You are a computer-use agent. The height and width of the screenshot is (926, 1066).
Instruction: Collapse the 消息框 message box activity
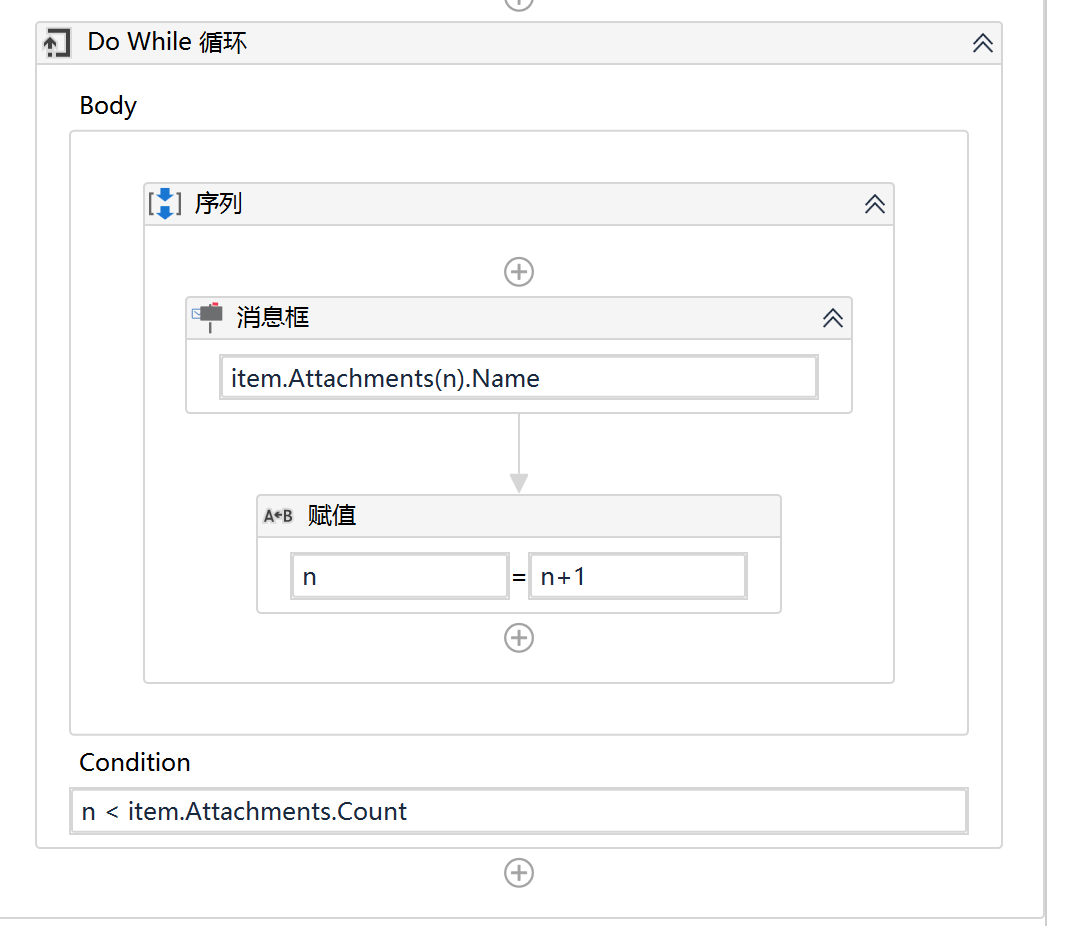[x=833, y=318]
